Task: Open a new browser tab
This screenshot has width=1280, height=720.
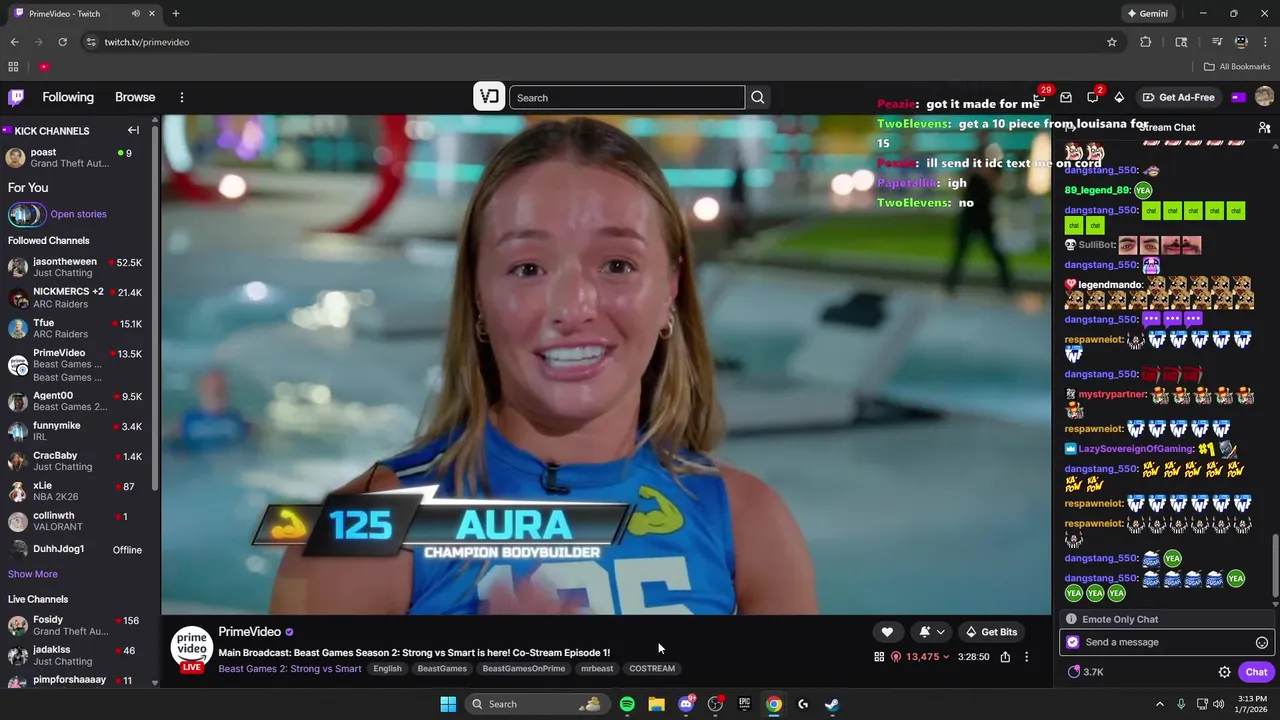Action: click(176, 14)
